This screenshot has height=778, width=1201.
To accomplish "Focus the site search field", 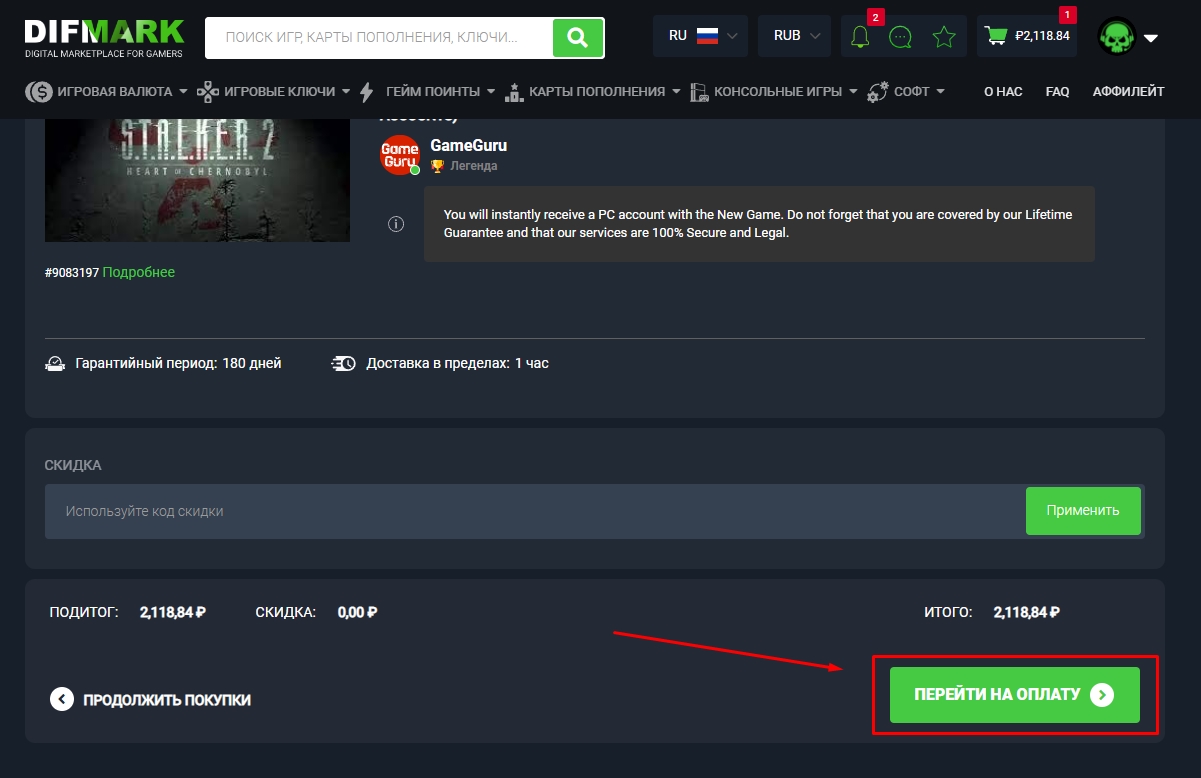I will point(379,38).
